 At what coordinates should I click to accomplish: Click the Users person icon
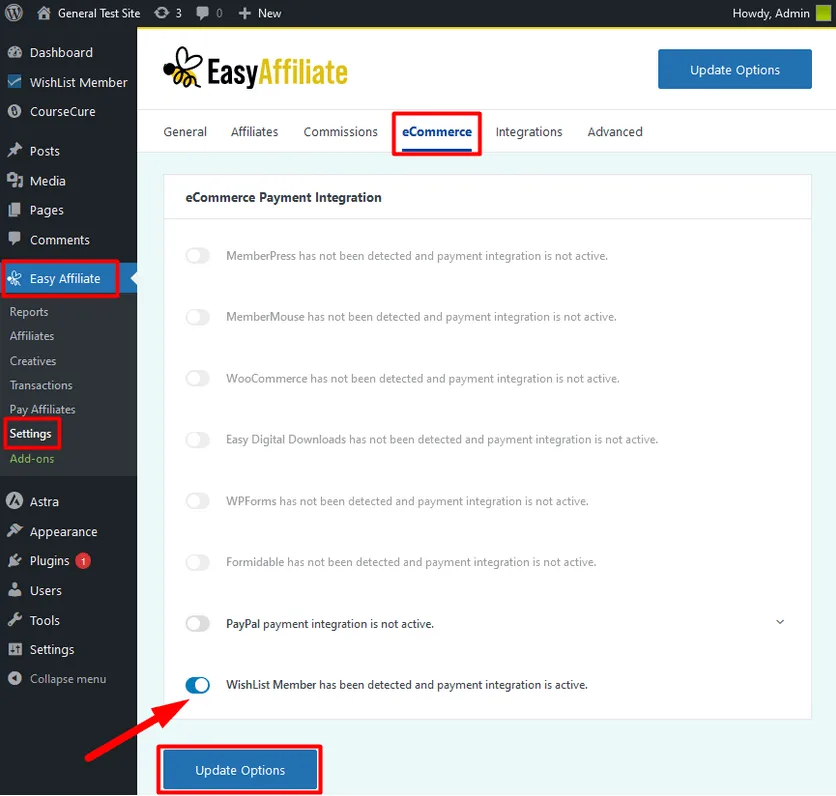click(15, 590)
